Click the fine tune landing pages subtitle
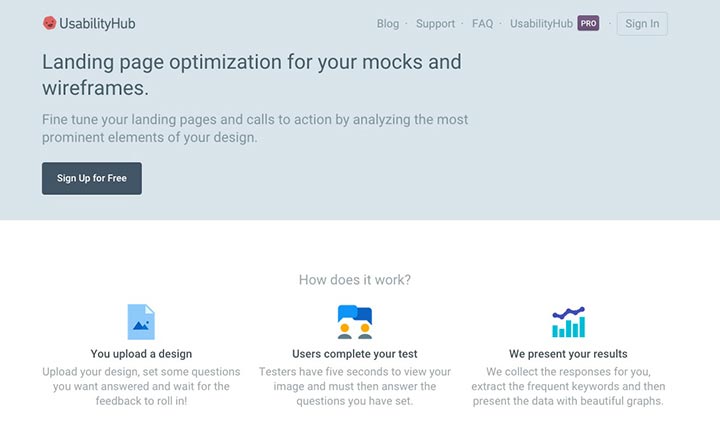Screen dimensions: 720x441 click(x=255, y=129)
